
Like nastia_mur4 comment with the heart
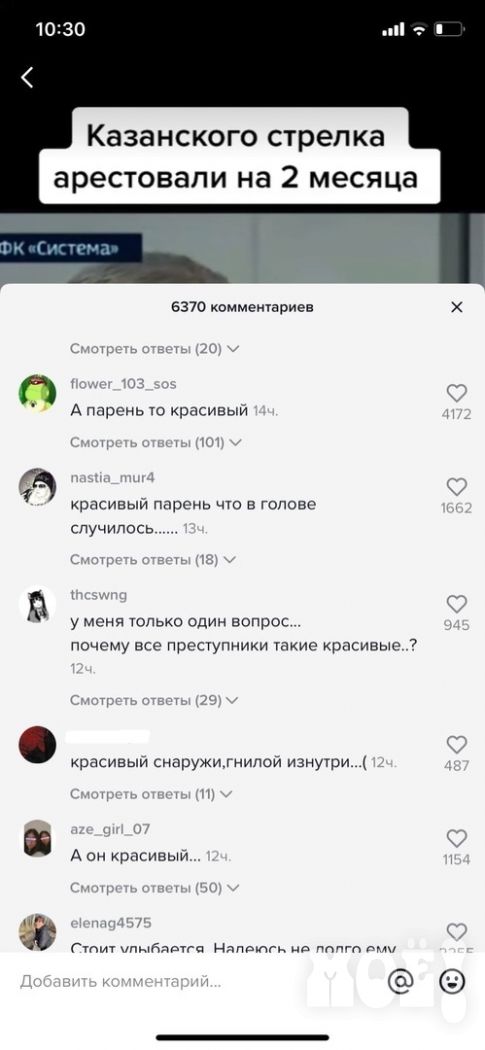pos(457,487)
